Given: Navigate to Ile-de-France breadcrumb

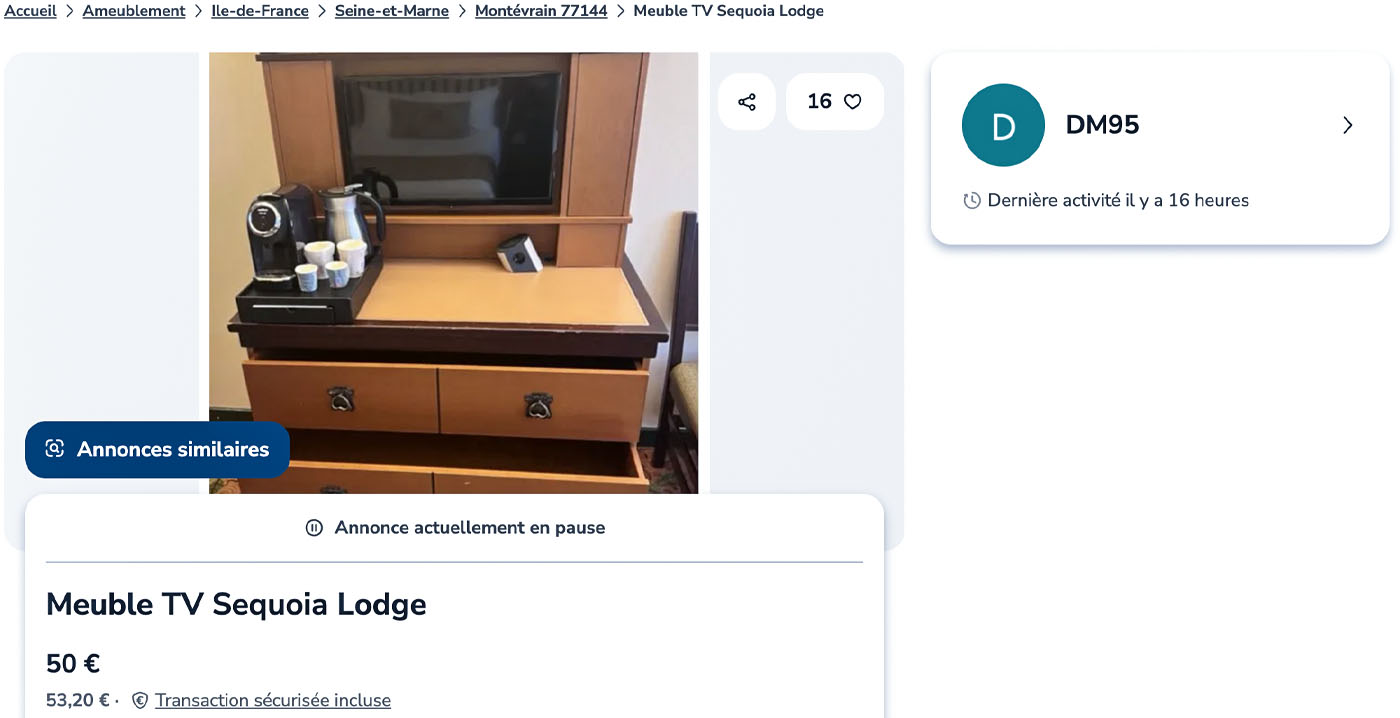Looking at the screenshot, I should pos(260,11).
